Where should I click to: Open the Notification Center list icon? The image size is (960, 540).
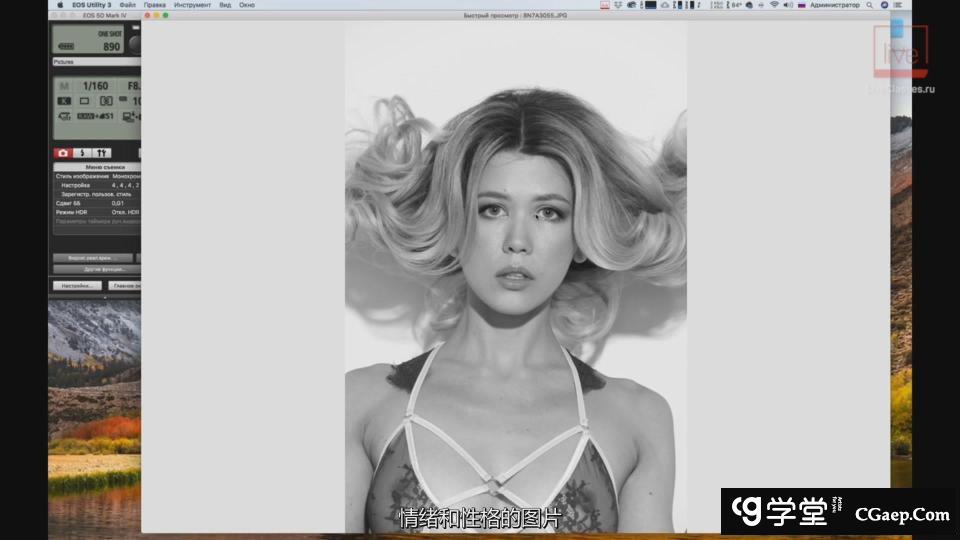click(898, 5)
